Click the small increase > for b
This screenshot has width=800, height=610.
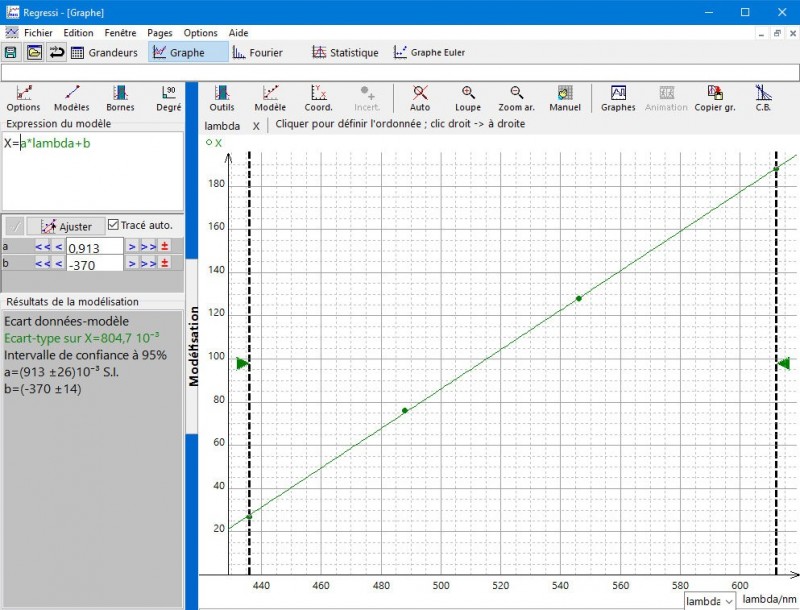[132, 264]
